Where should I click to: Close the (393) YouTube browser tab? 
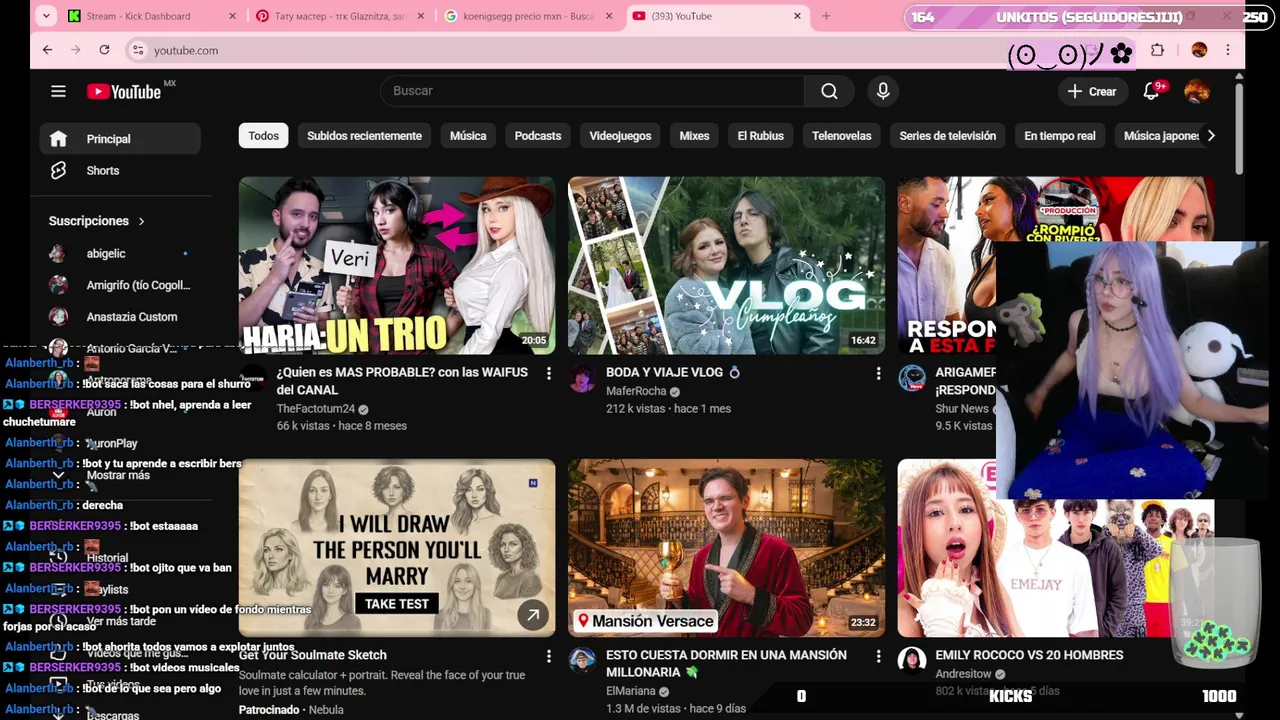797,16
